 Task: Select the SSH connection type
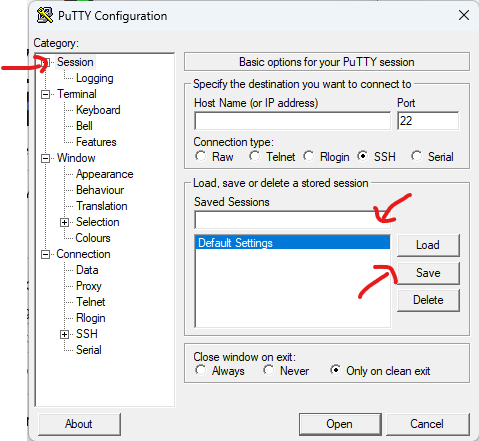tap(362, 156)
